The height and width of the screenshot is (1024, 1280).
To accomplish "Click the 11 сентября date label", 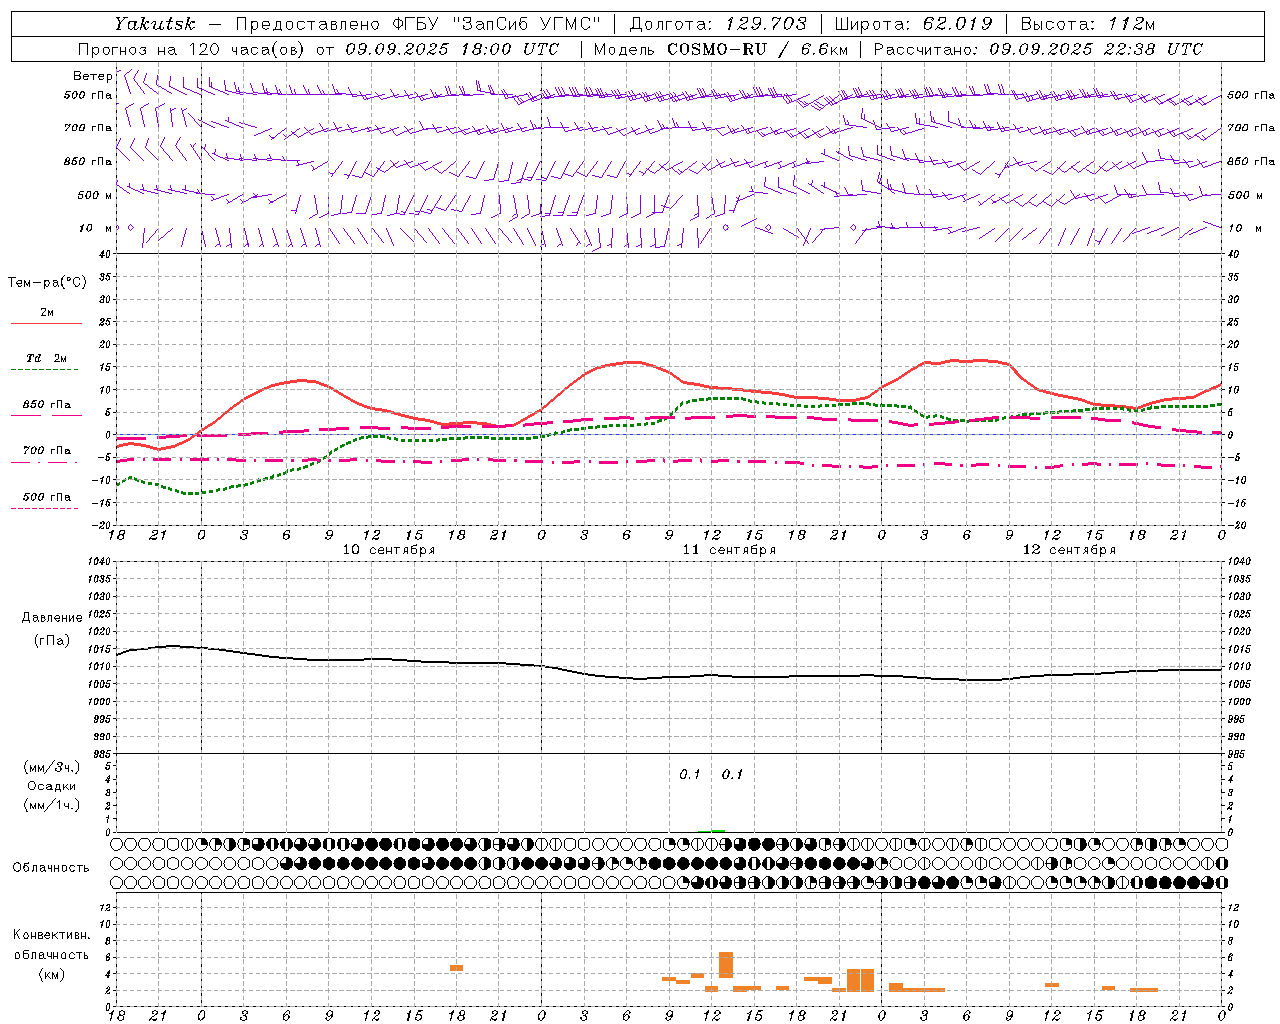I will tap(729, 550).
